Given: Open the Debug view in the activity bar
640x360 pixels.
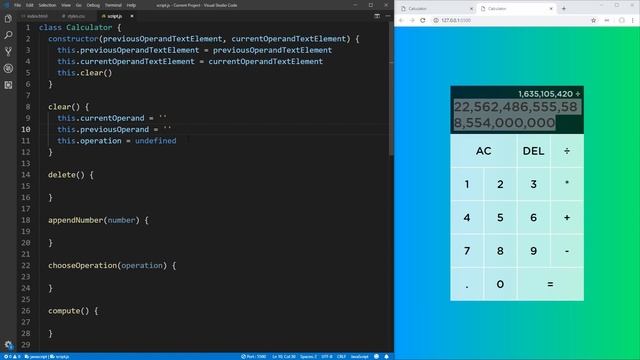Looking at the screenshot, I should point(8,68).
